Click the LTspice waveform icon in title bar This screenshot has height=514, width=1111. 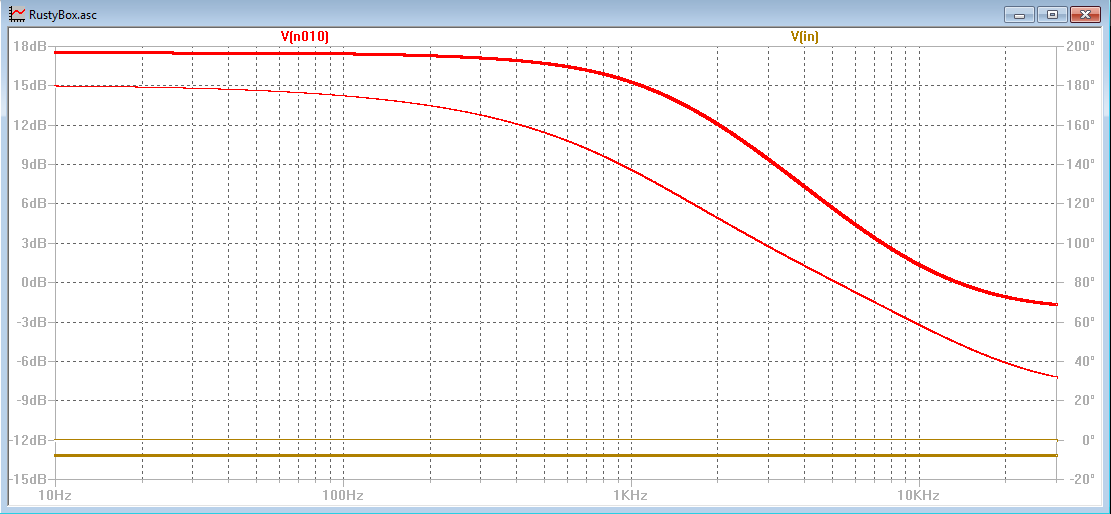[16, 13]
